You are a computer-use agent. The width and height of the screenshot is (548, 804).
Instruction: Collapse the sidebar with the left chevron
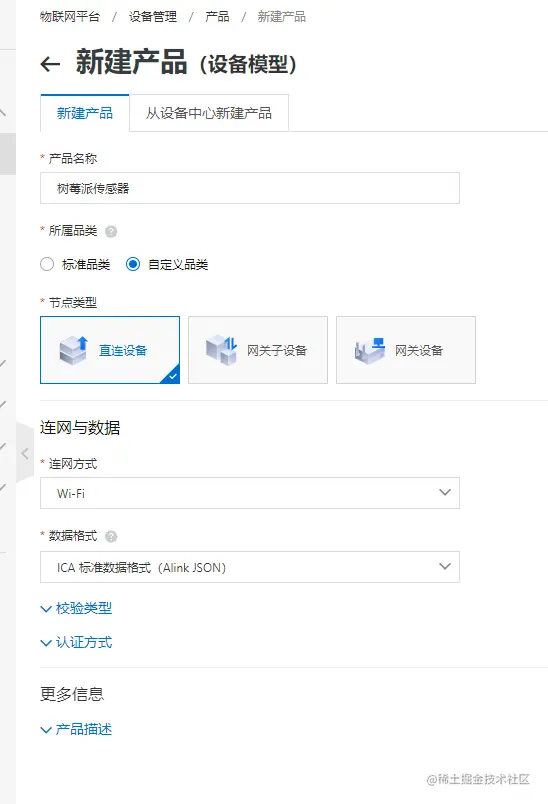click(x=24, y=453)
